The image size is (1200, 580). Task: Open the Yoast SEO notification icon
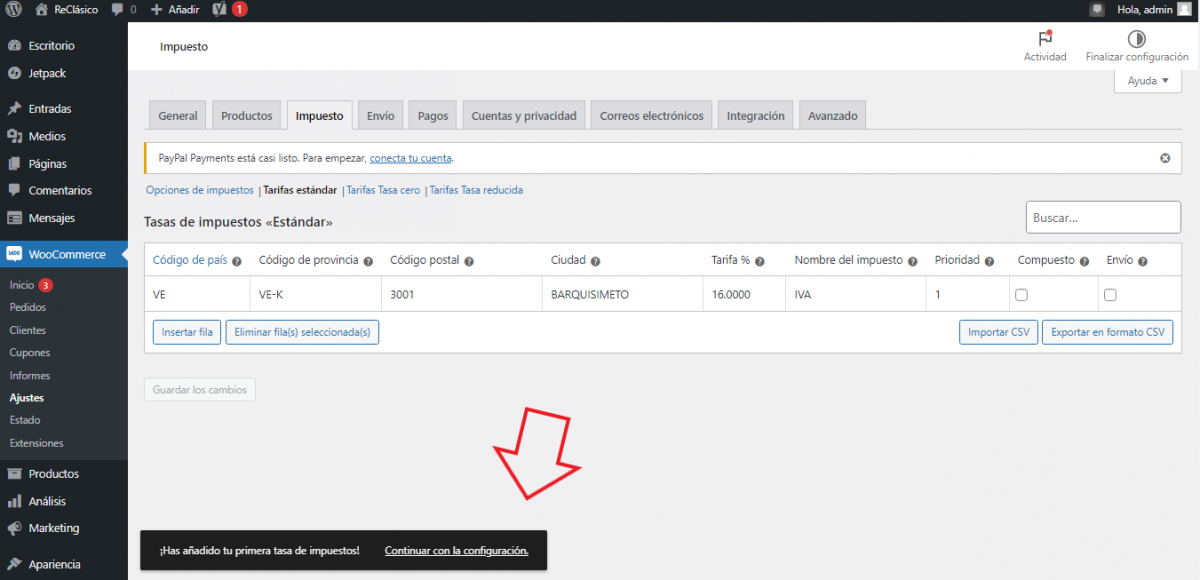click(x=219, y=9)
